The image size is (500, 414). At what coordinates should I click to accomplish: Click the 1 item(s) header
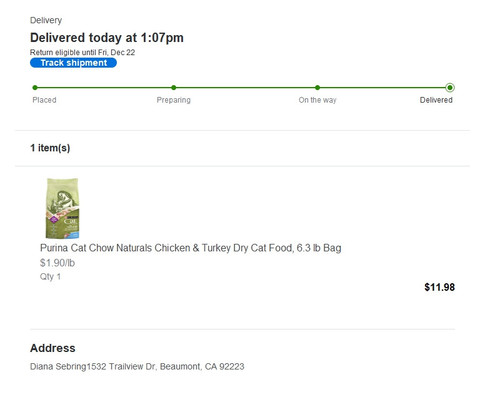coord(50,148)
